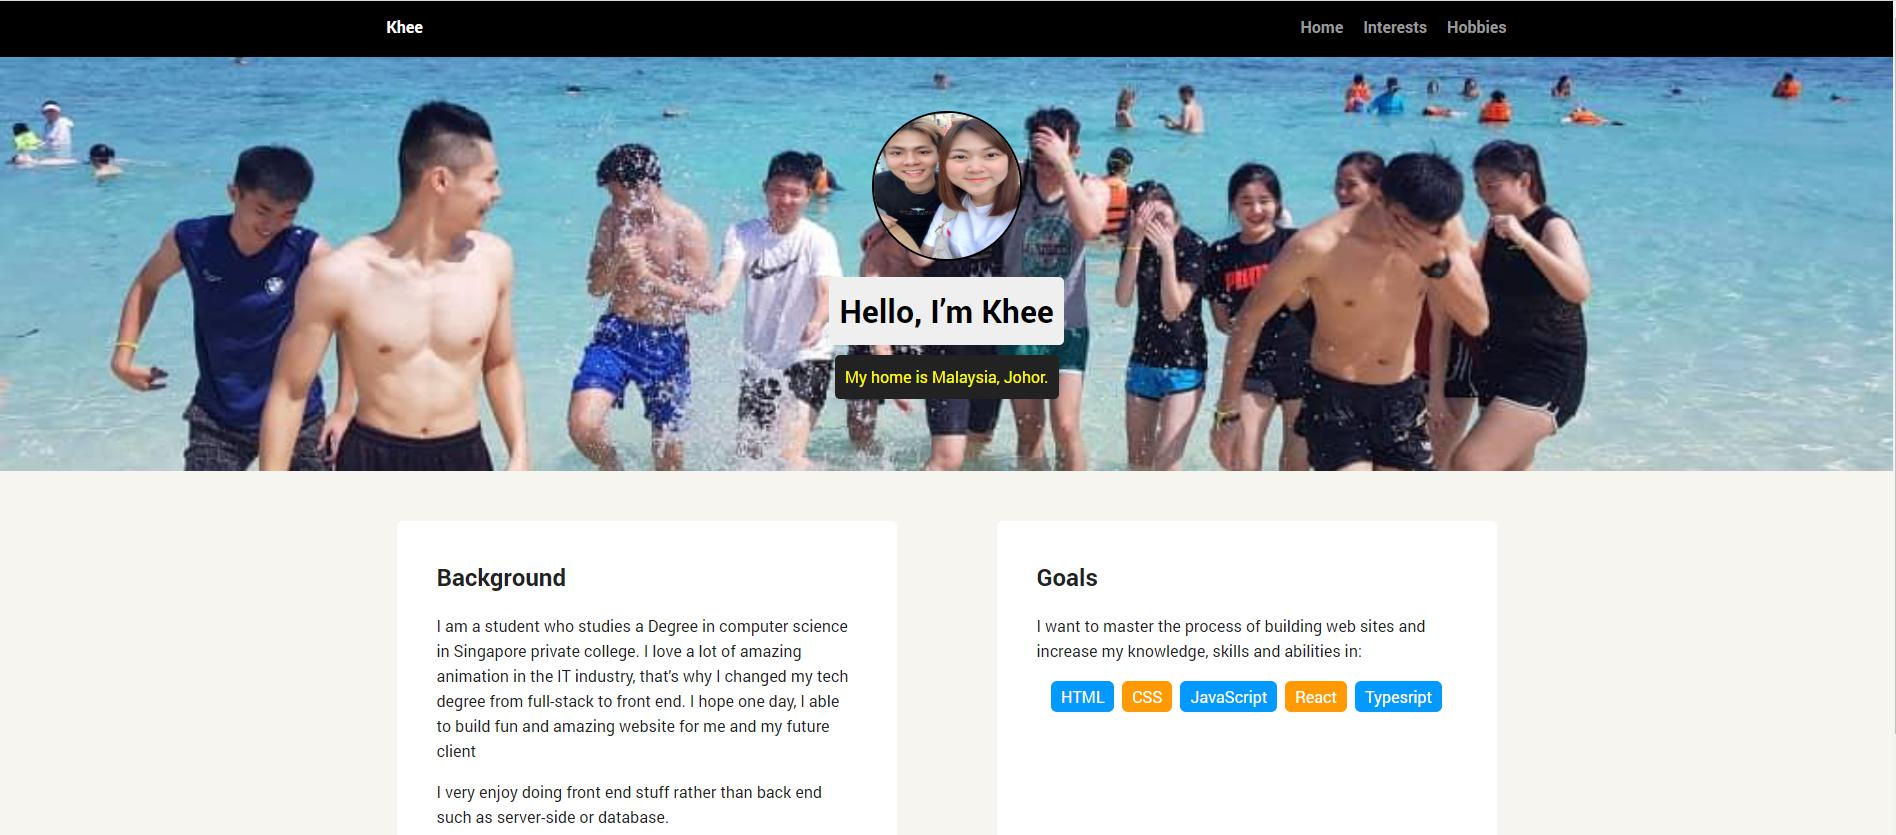Click the HTML skill badge
1896x835 pixels.
1082,697
